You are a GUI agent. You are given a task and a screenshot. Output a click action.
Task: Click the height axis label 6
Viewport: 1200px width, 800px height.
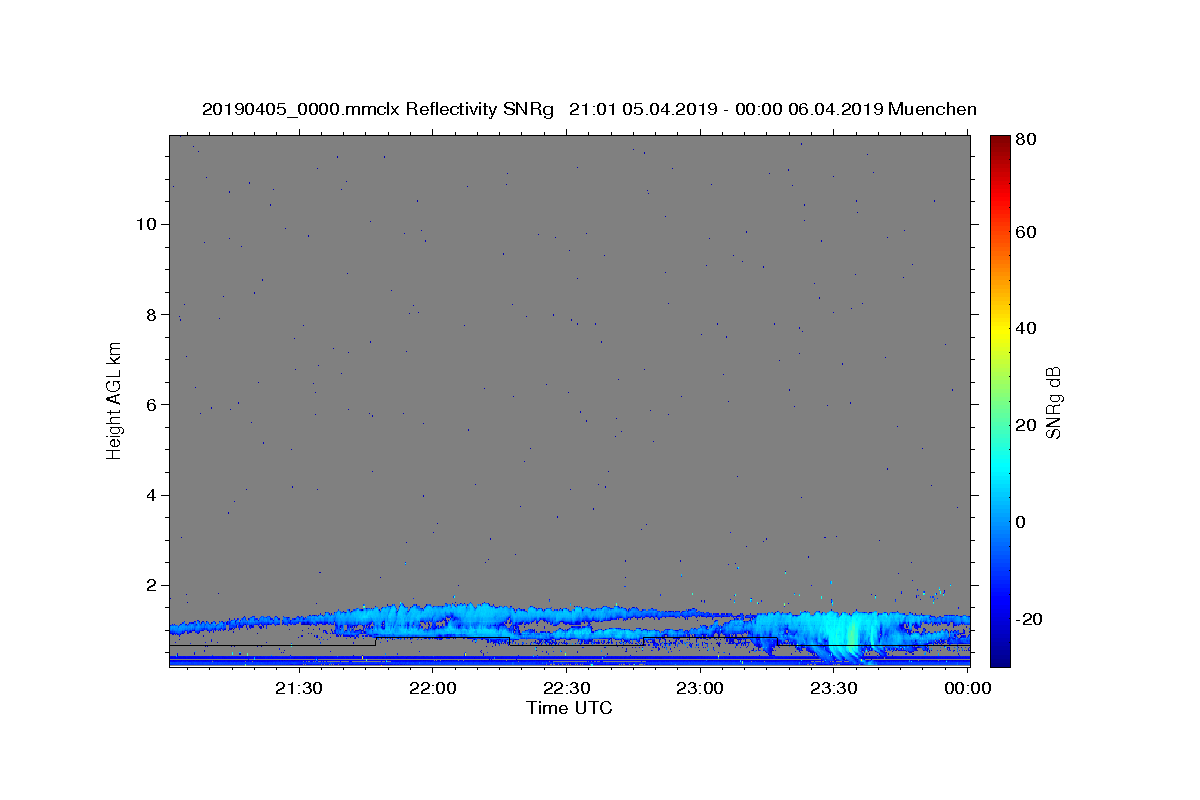[x=150, y=405]
